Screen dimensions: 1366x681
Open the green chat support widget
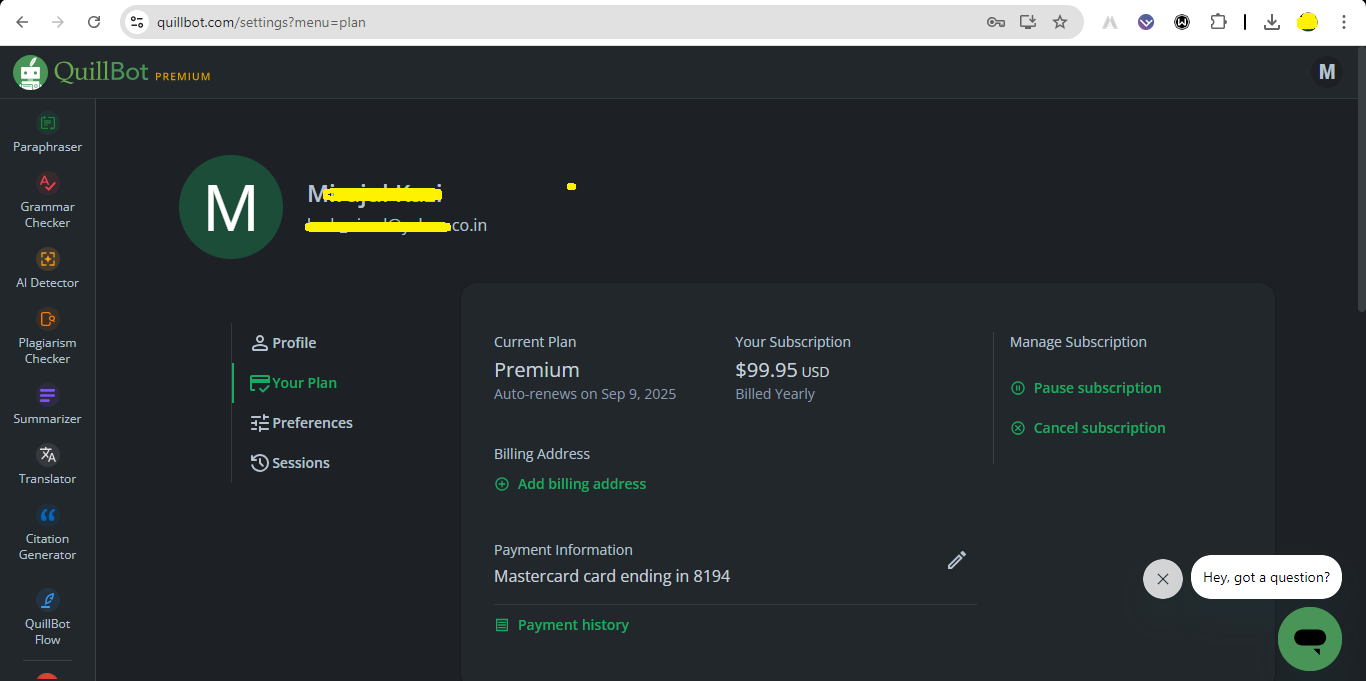pos(1310,639)
